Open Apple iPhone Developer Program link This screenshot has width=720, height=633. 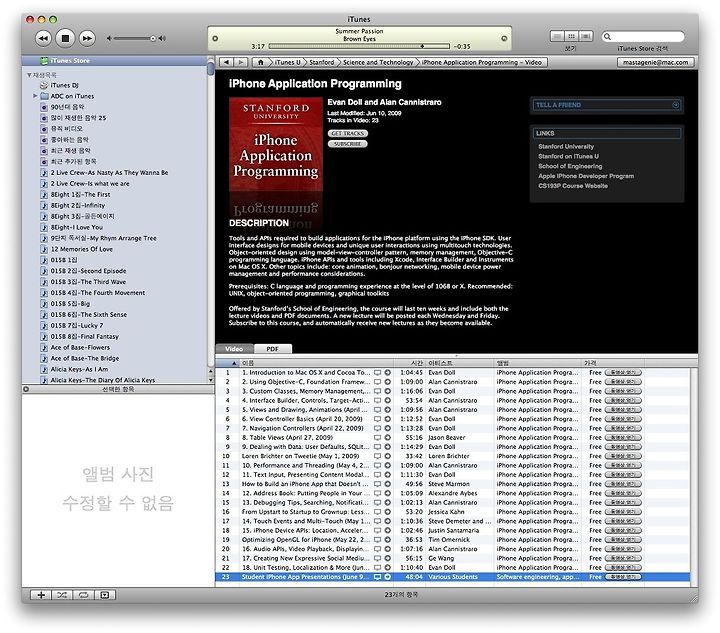586,176
